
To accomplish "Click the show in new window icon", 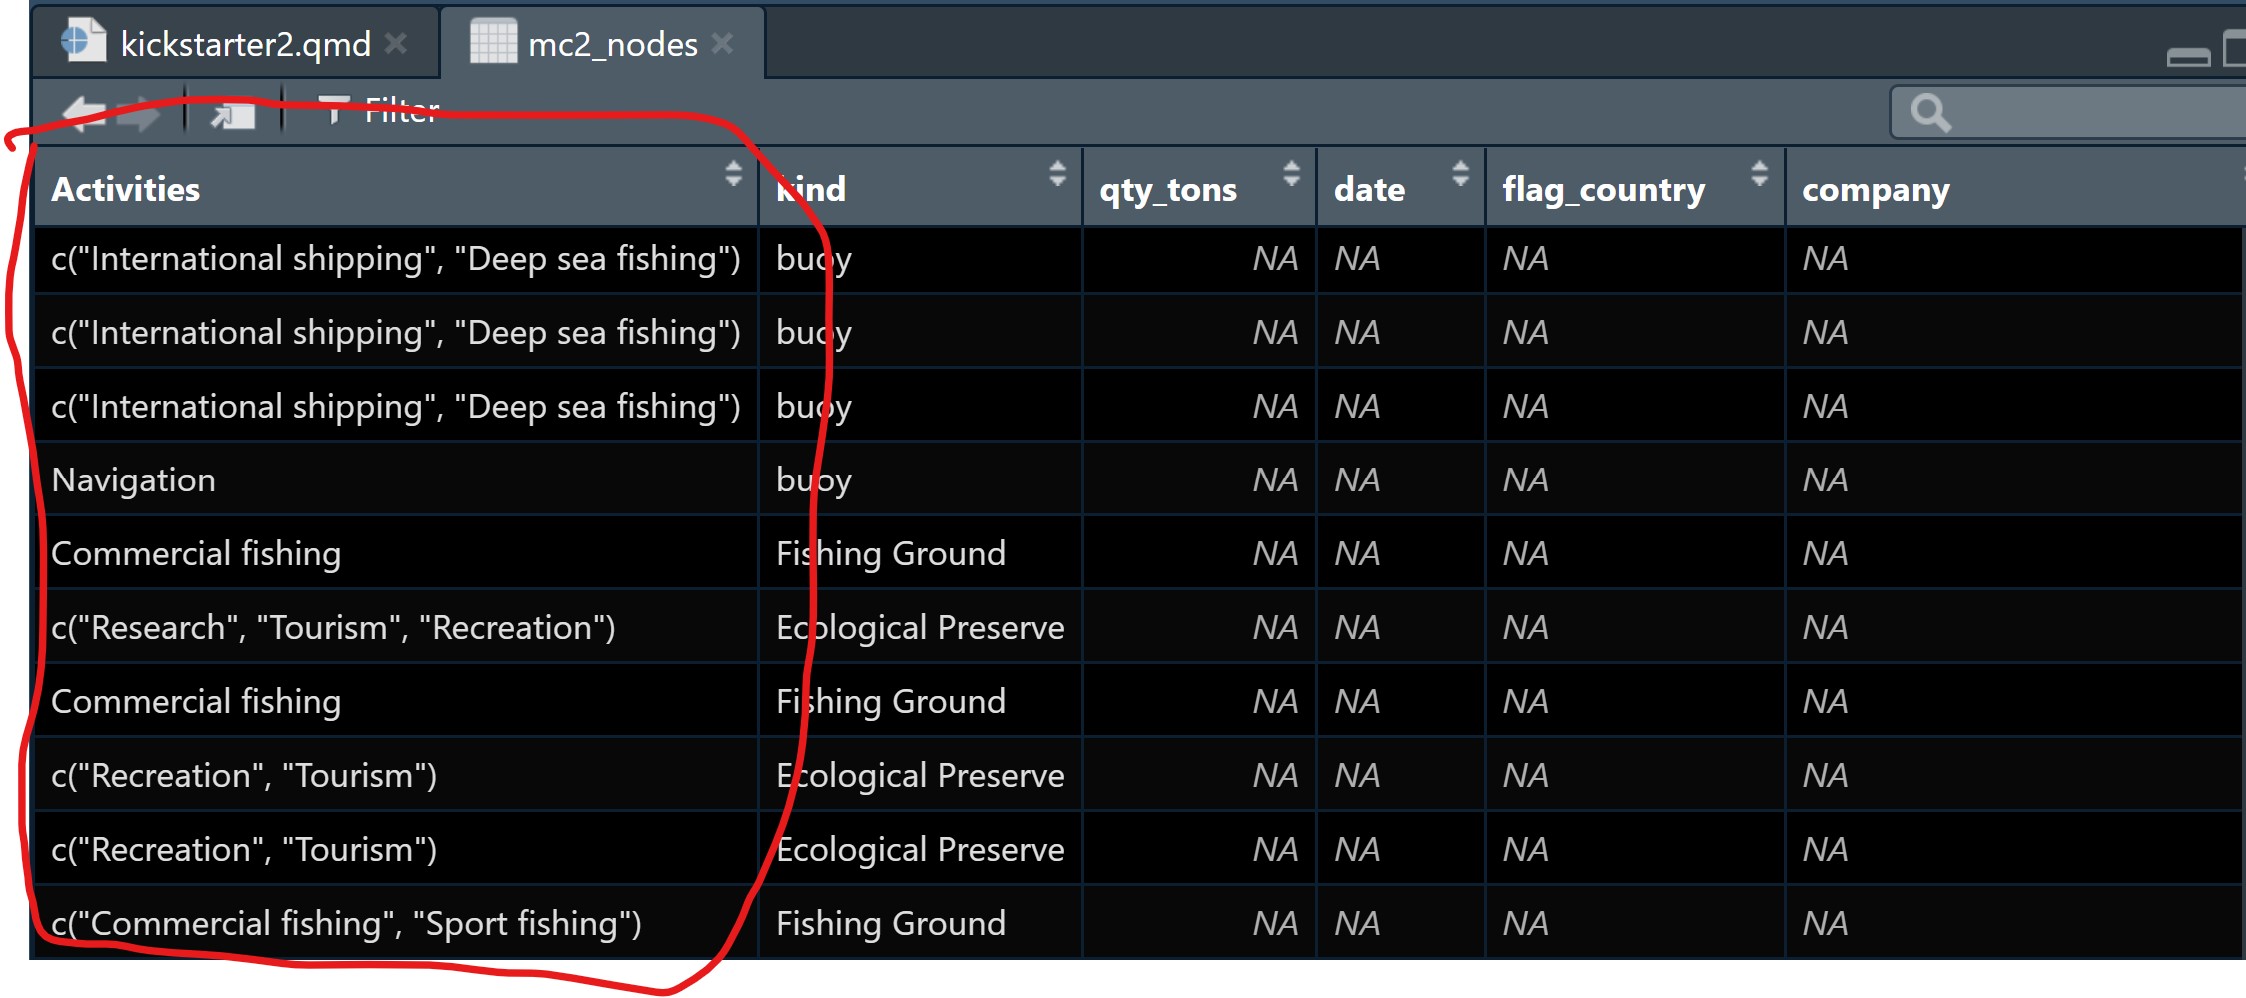I will click(233, 113).
